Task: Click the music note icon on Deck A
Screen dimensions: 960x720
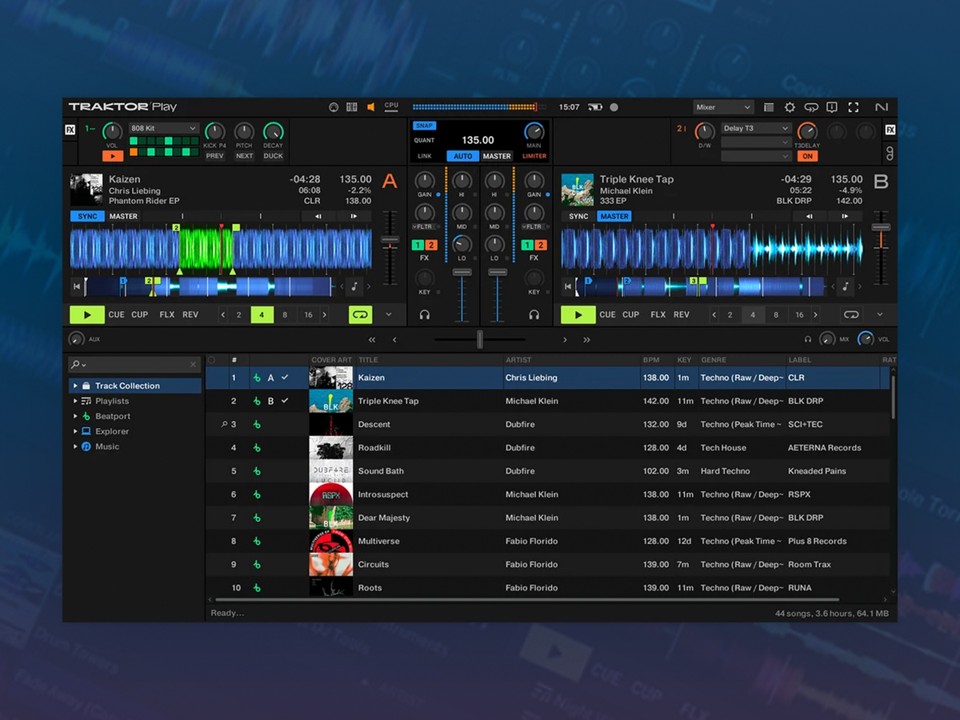Action: (x=354, y=286)
